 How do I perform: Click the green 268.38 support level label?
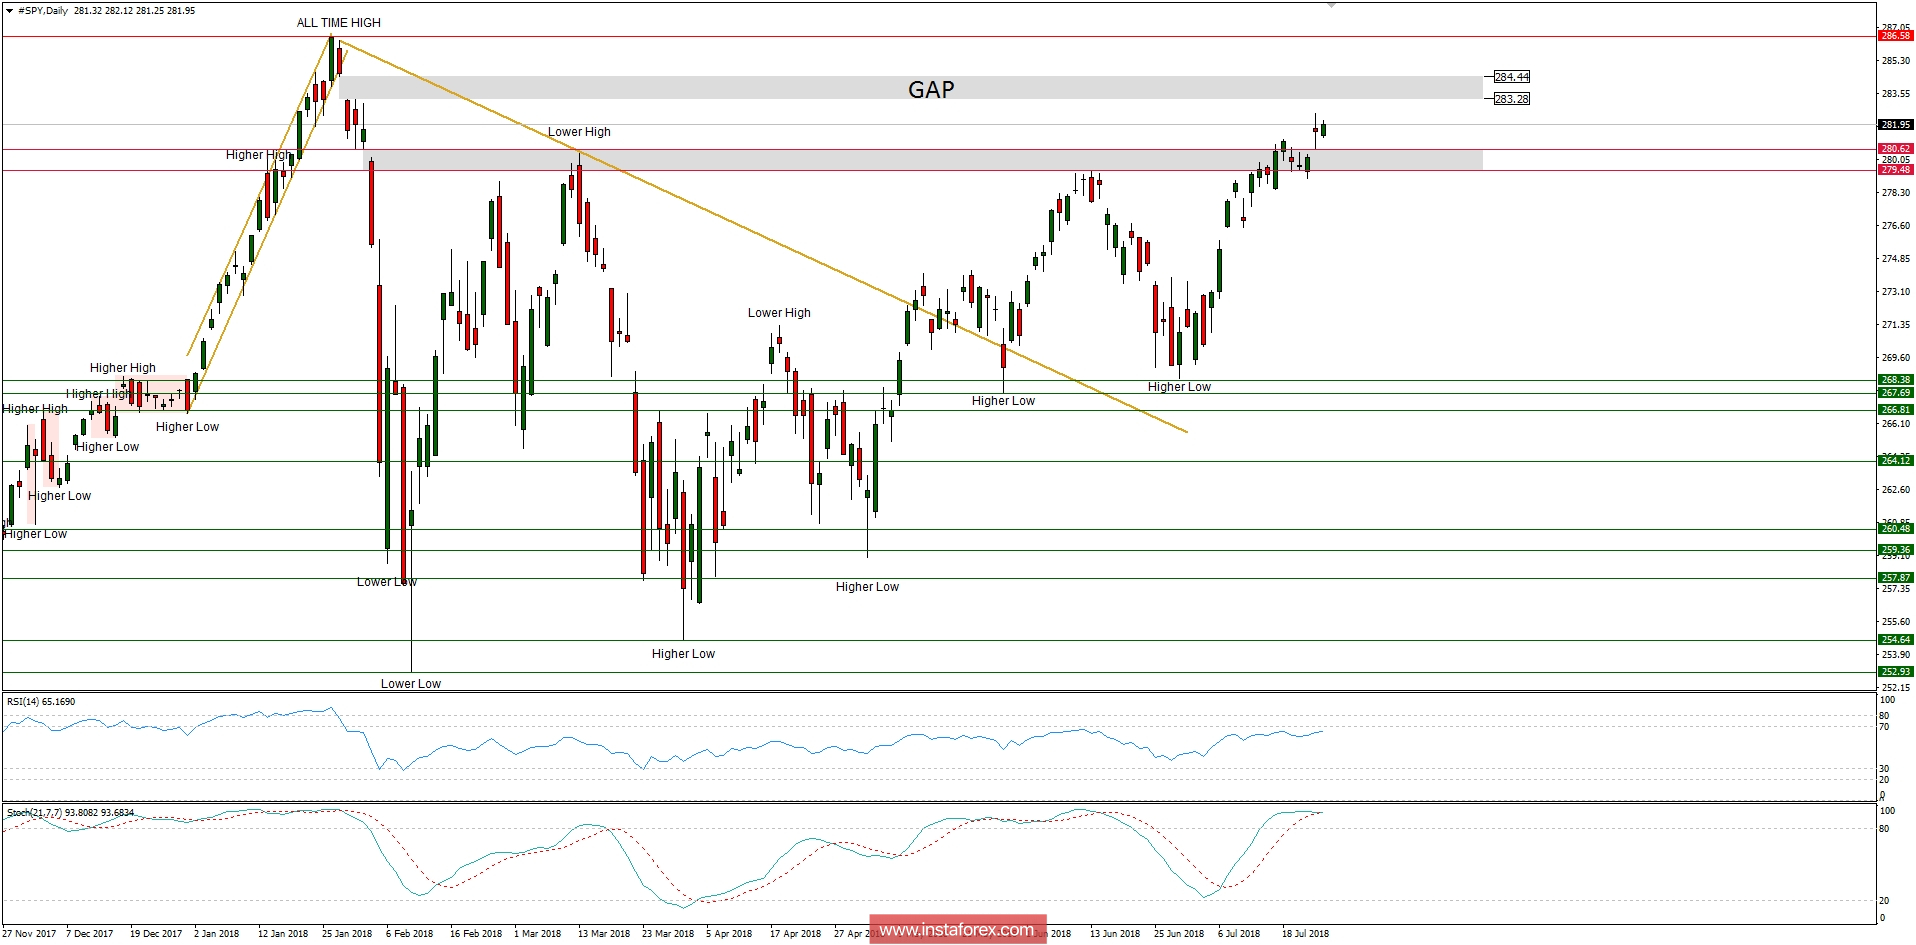pyautogui.click(x=1895, y=380)
